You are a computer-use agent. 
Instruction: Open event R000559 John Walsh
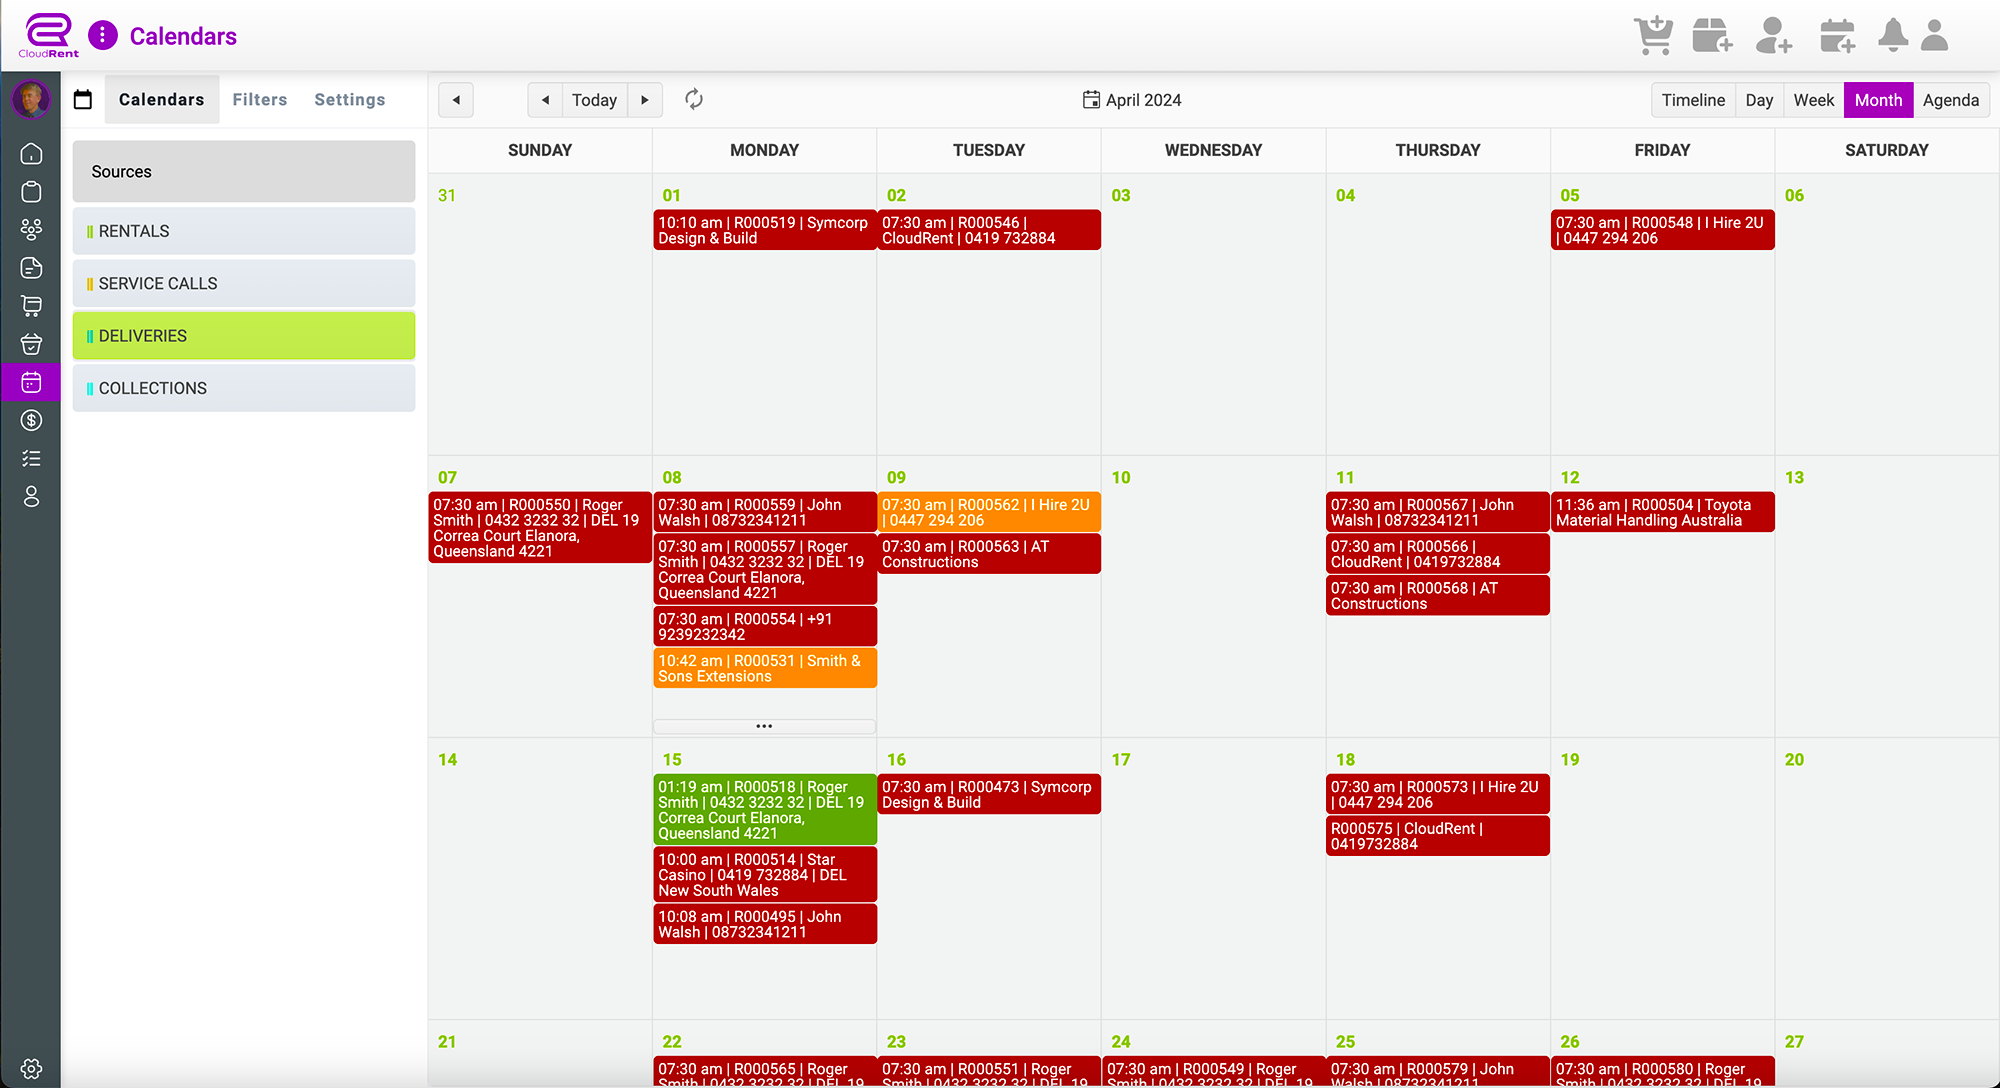(764, 512)
